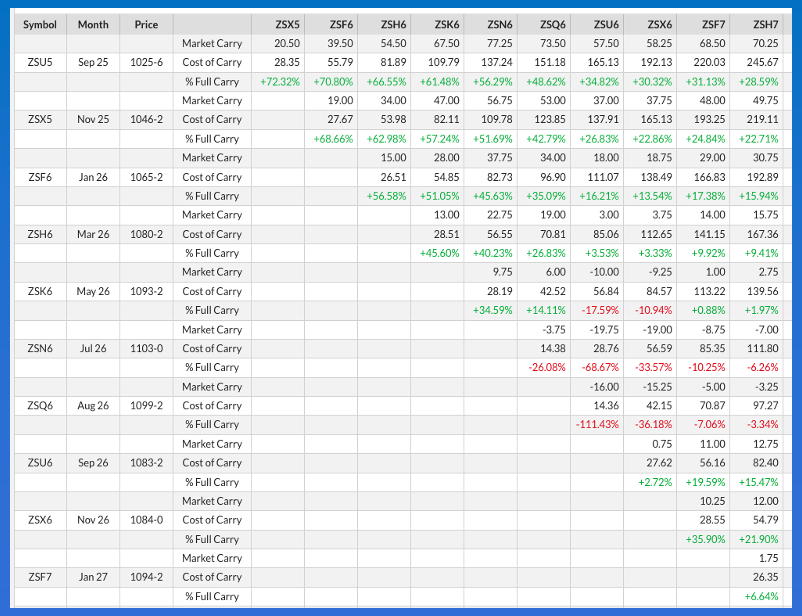Select the -26.08% full carry value
Screen dimensions: 802x616
click(x=547, y=367)
